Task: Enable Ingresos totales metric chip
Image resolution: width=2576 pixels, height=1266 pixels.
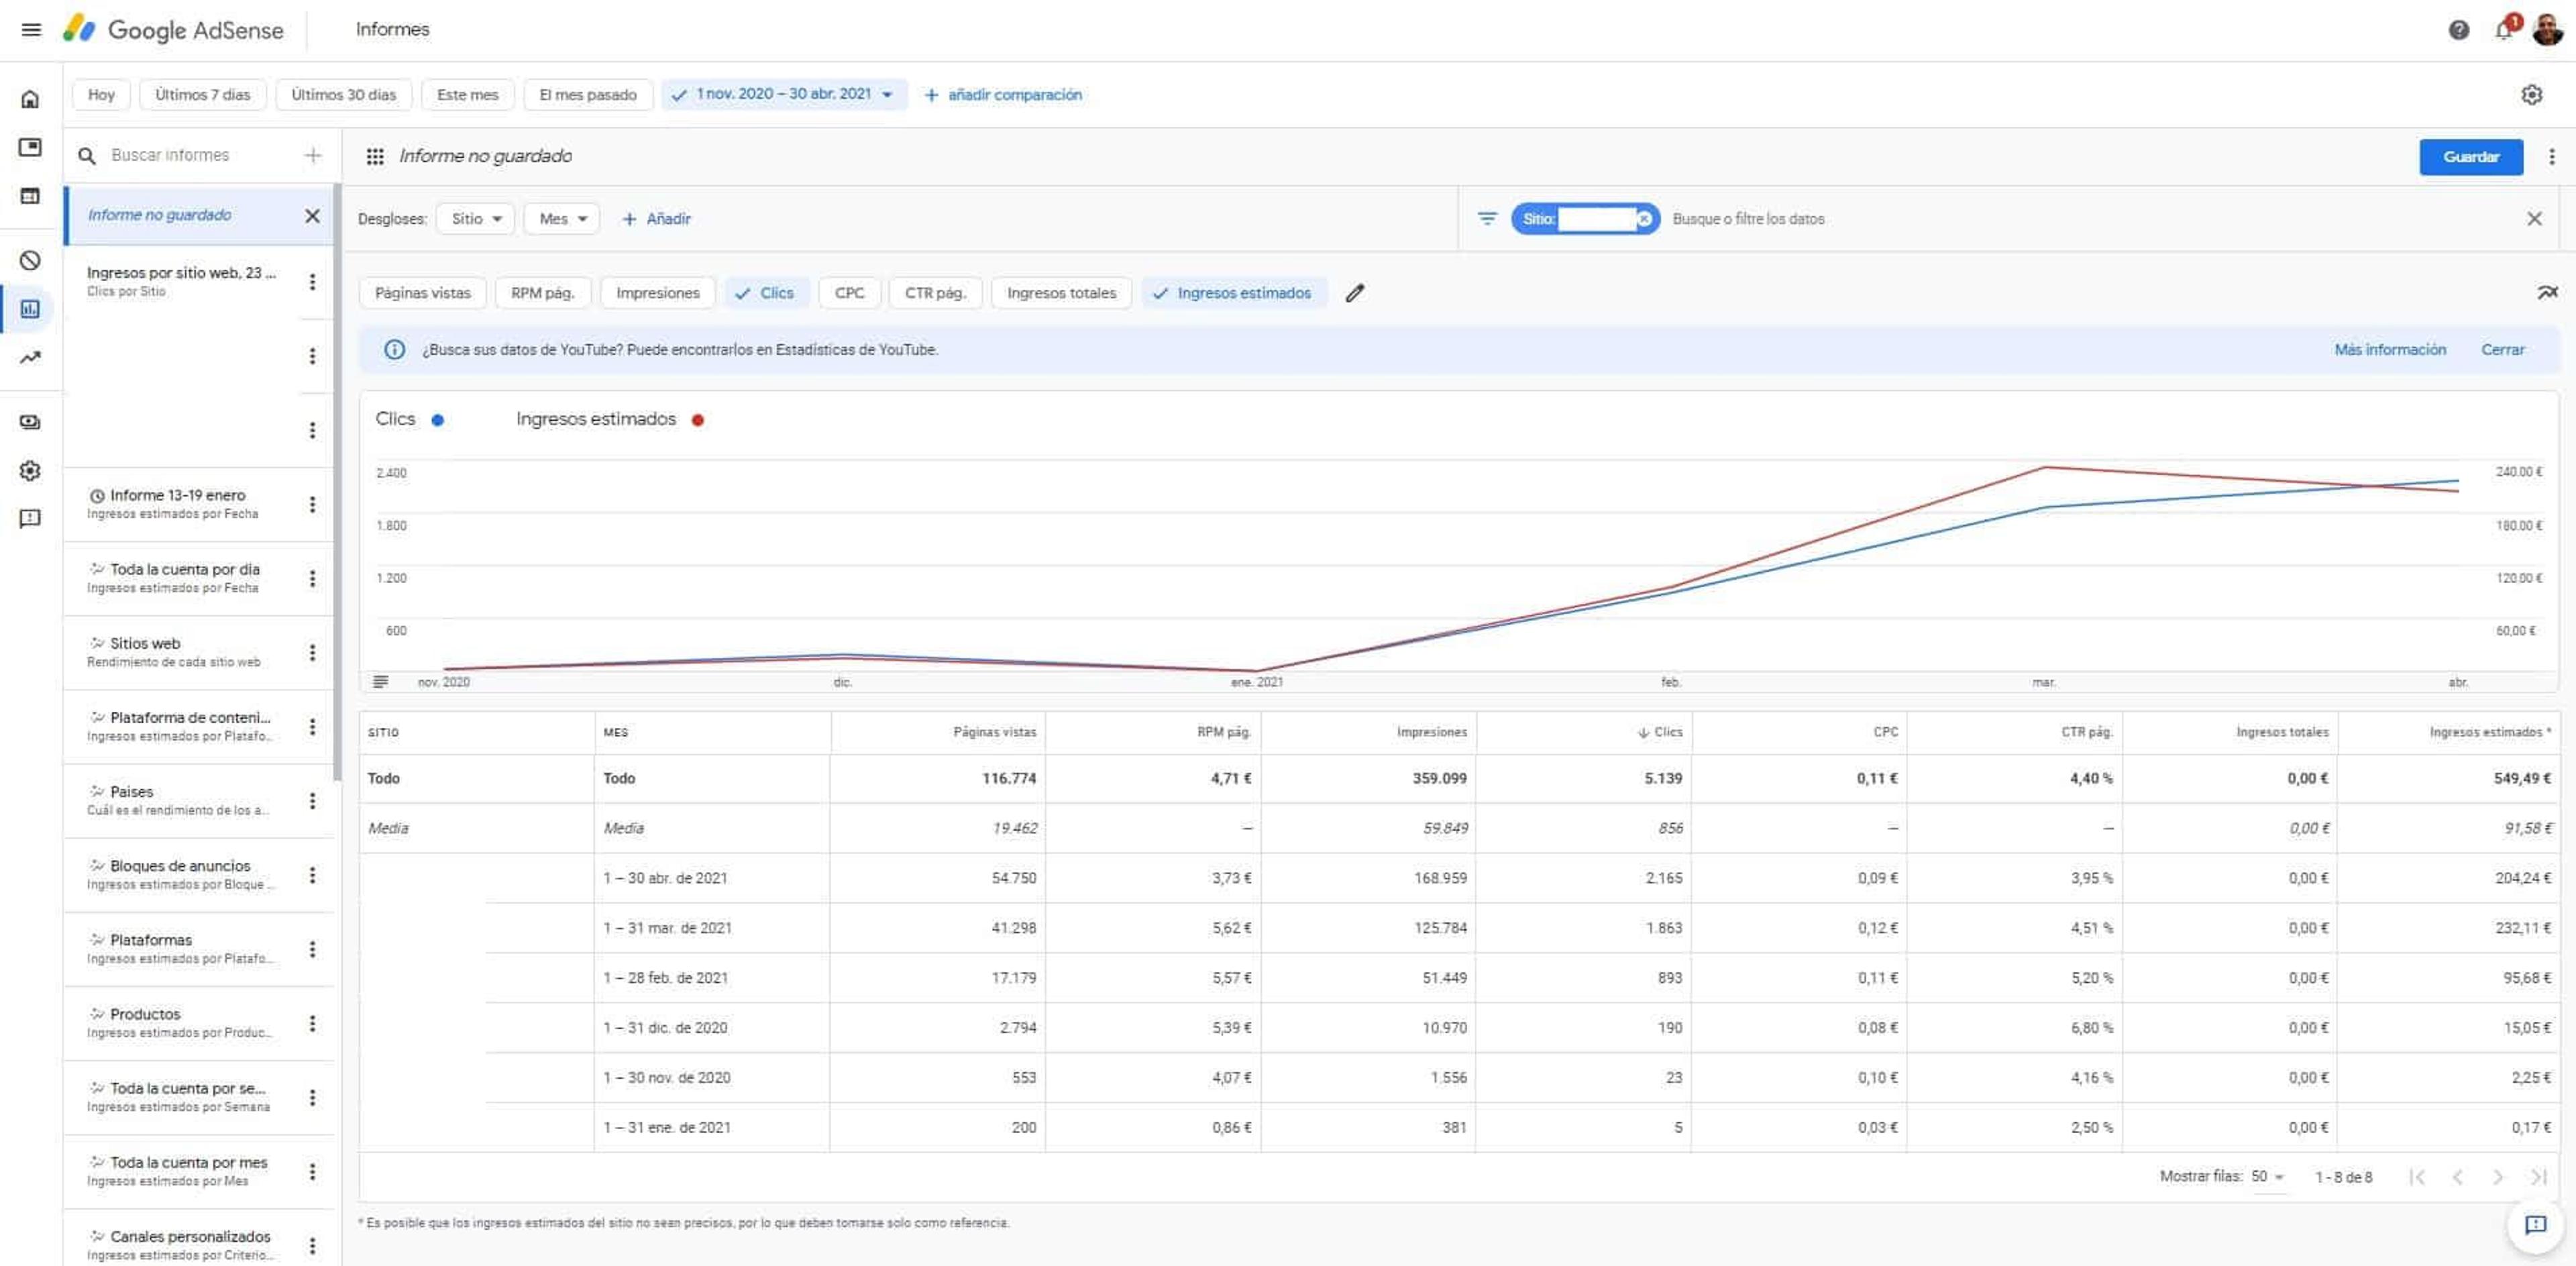Action: (x=1061, y=293)
